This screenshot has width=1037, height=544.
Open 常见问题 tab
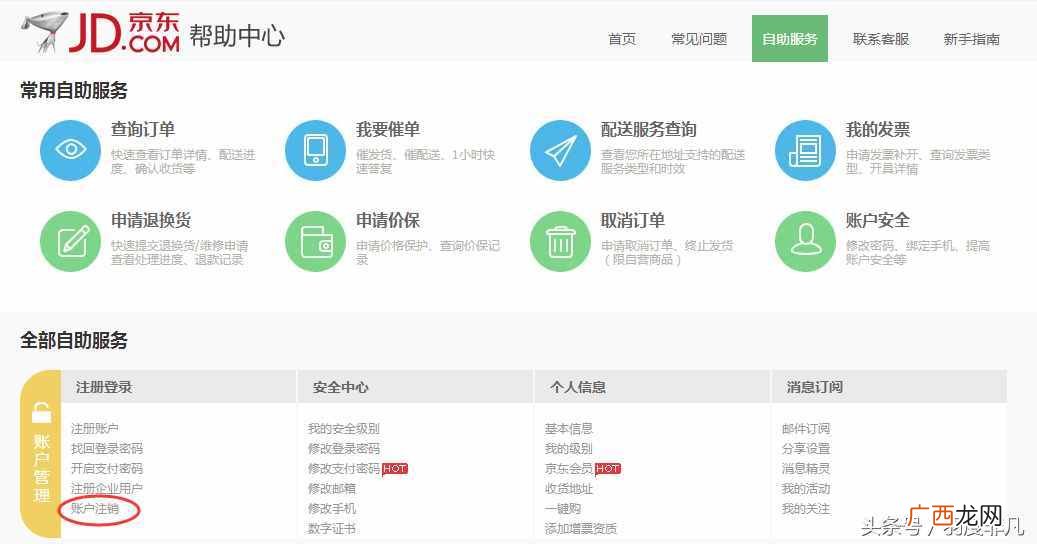699,39
